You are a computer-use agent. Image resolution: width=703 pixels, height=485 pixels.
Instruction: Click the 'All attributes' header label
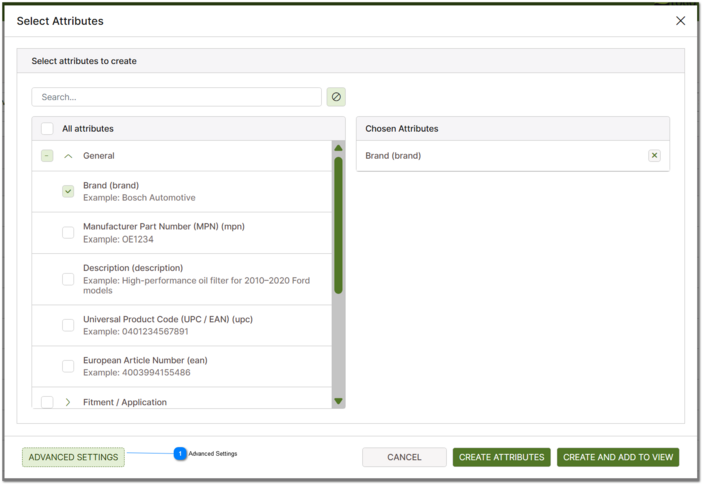tap(88, 129)
